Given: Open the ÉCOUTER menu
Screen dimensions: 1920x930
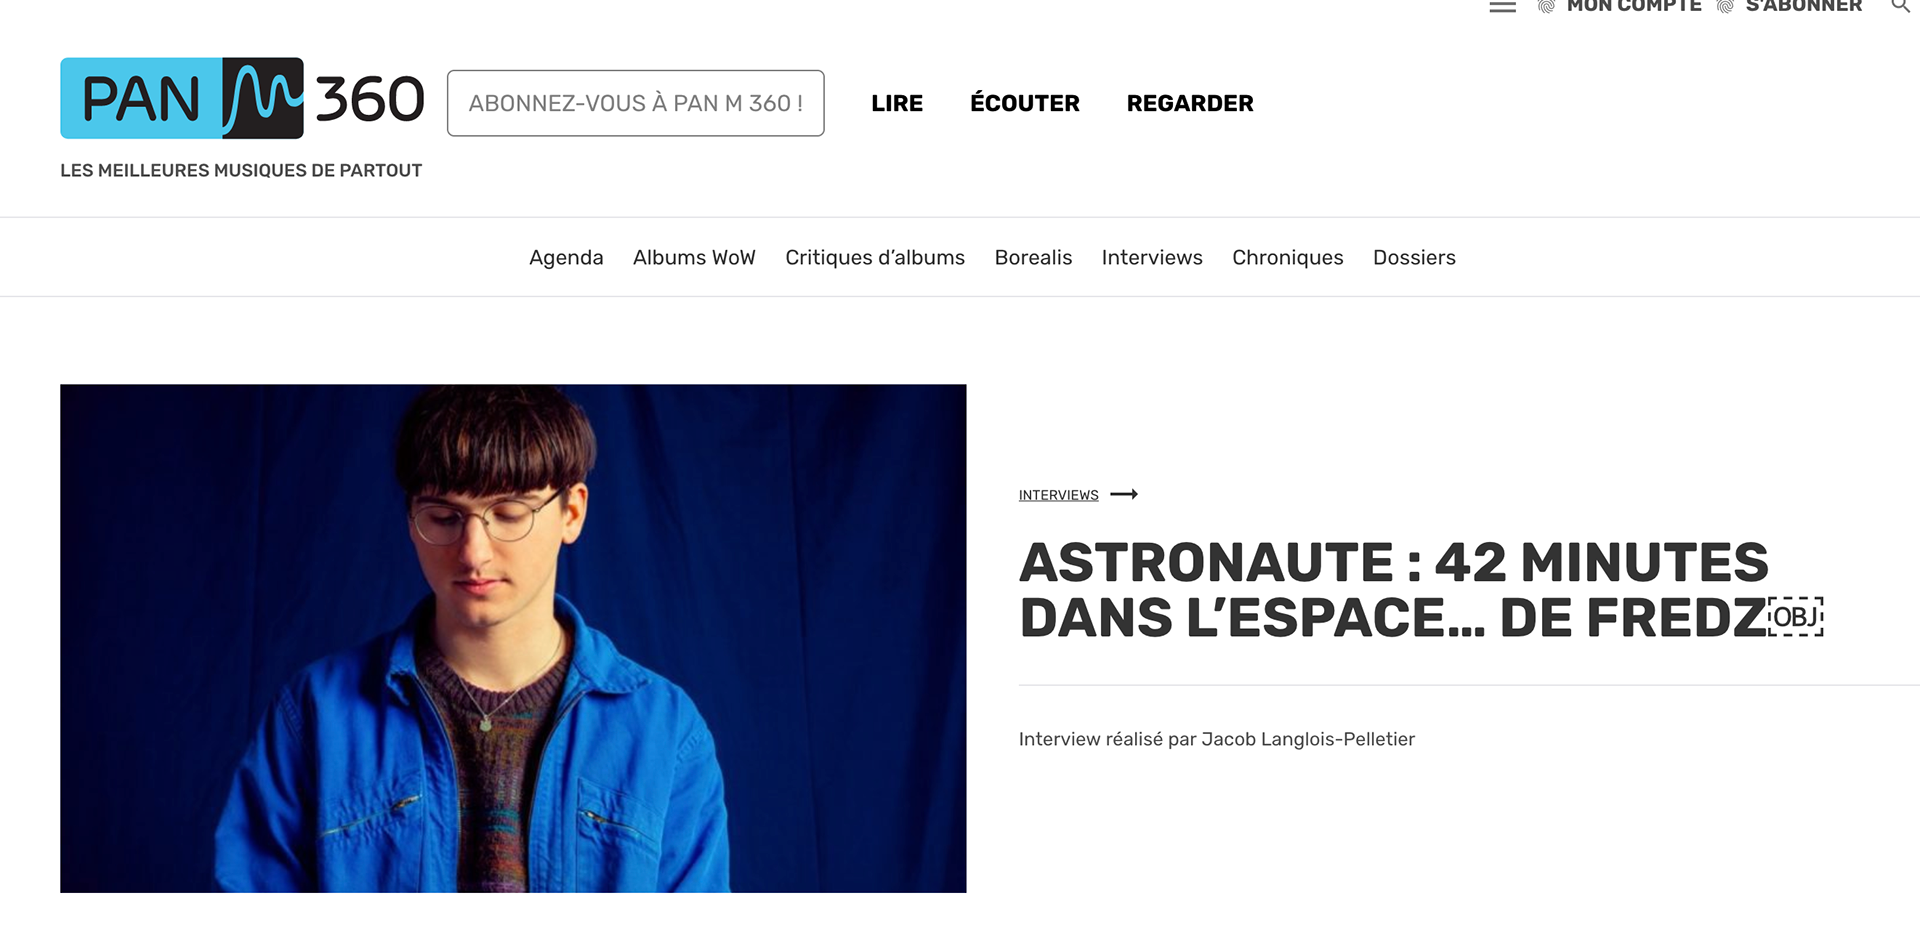Looking at the screenshot, I should 1025,103.
